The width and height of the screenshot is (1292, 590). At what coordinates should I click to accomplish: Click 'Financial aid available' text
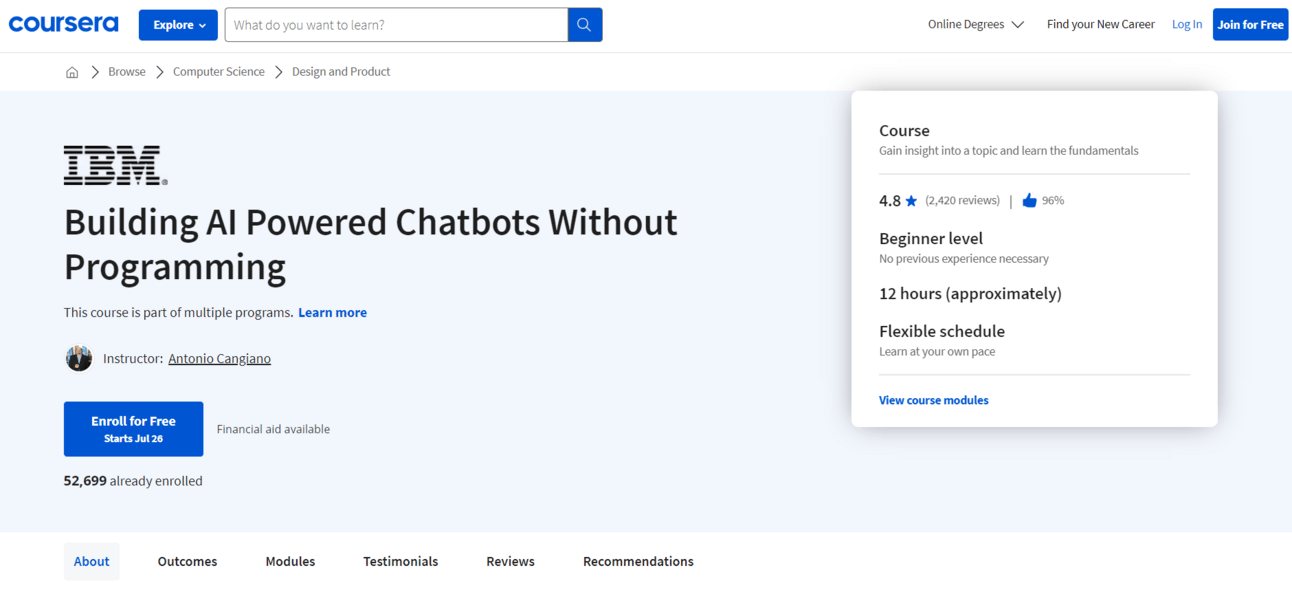273,429
